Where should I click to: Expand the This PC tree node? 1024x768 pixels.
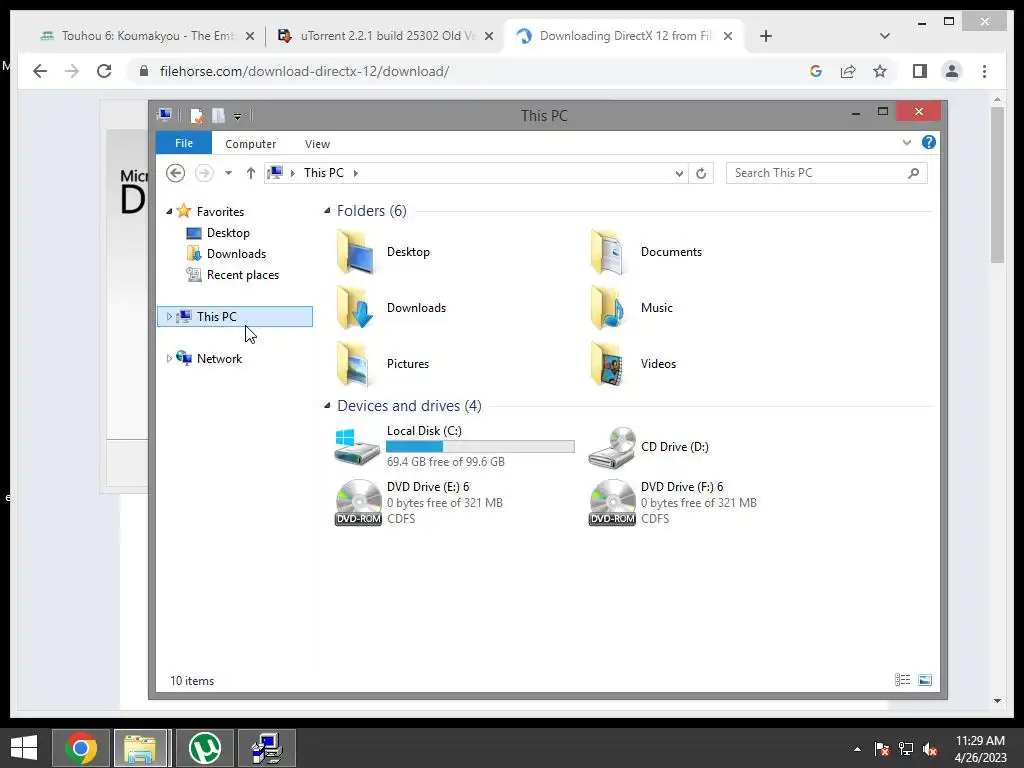169,317
